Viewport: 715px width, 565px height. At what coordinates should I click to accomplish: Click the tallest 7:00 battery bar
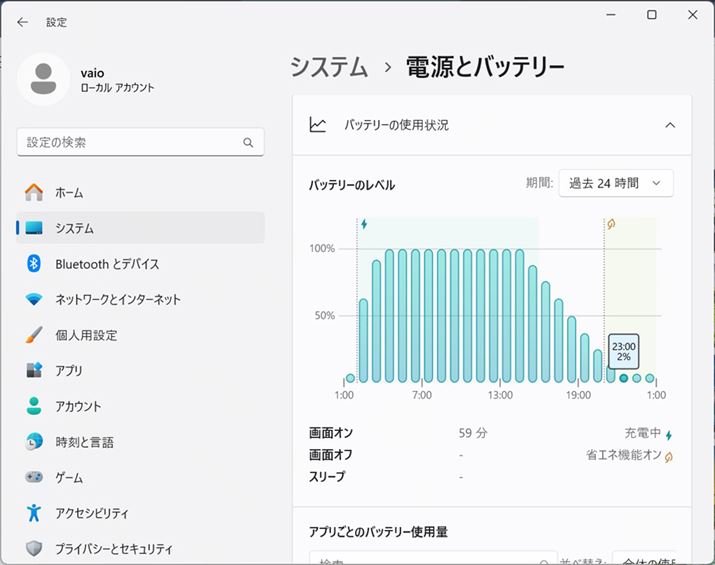click(429, 315)
